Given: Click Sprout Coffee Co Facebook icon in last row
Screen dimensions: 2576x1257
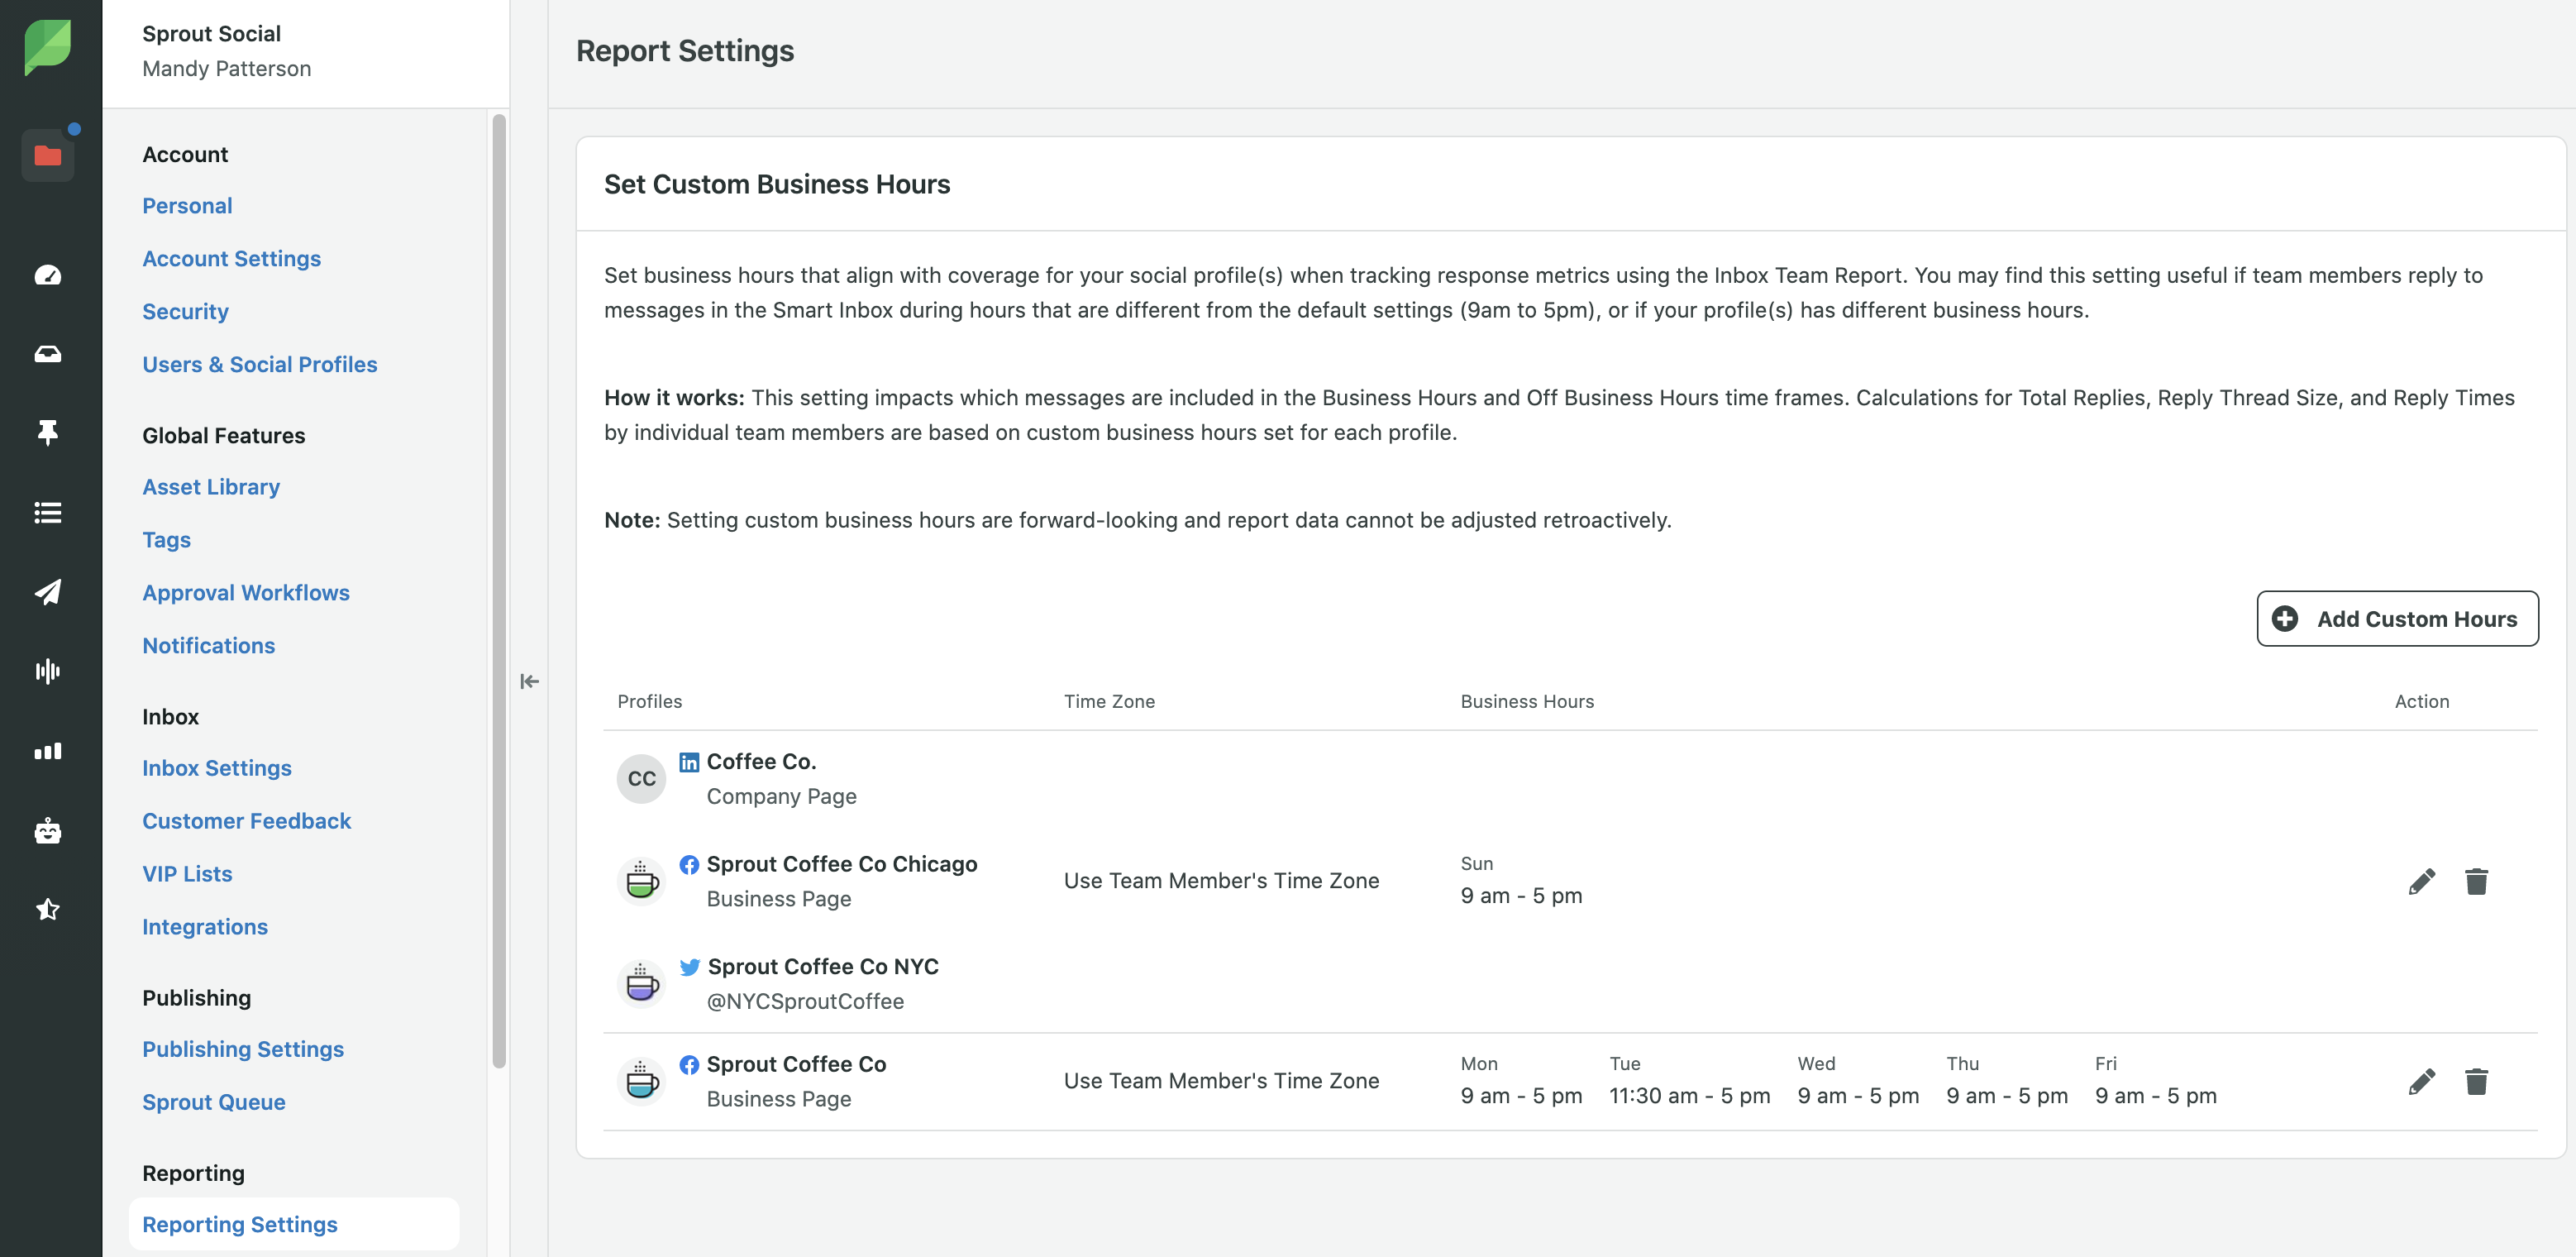Looking at the screenshot, I should click(x=689, y=1065).
